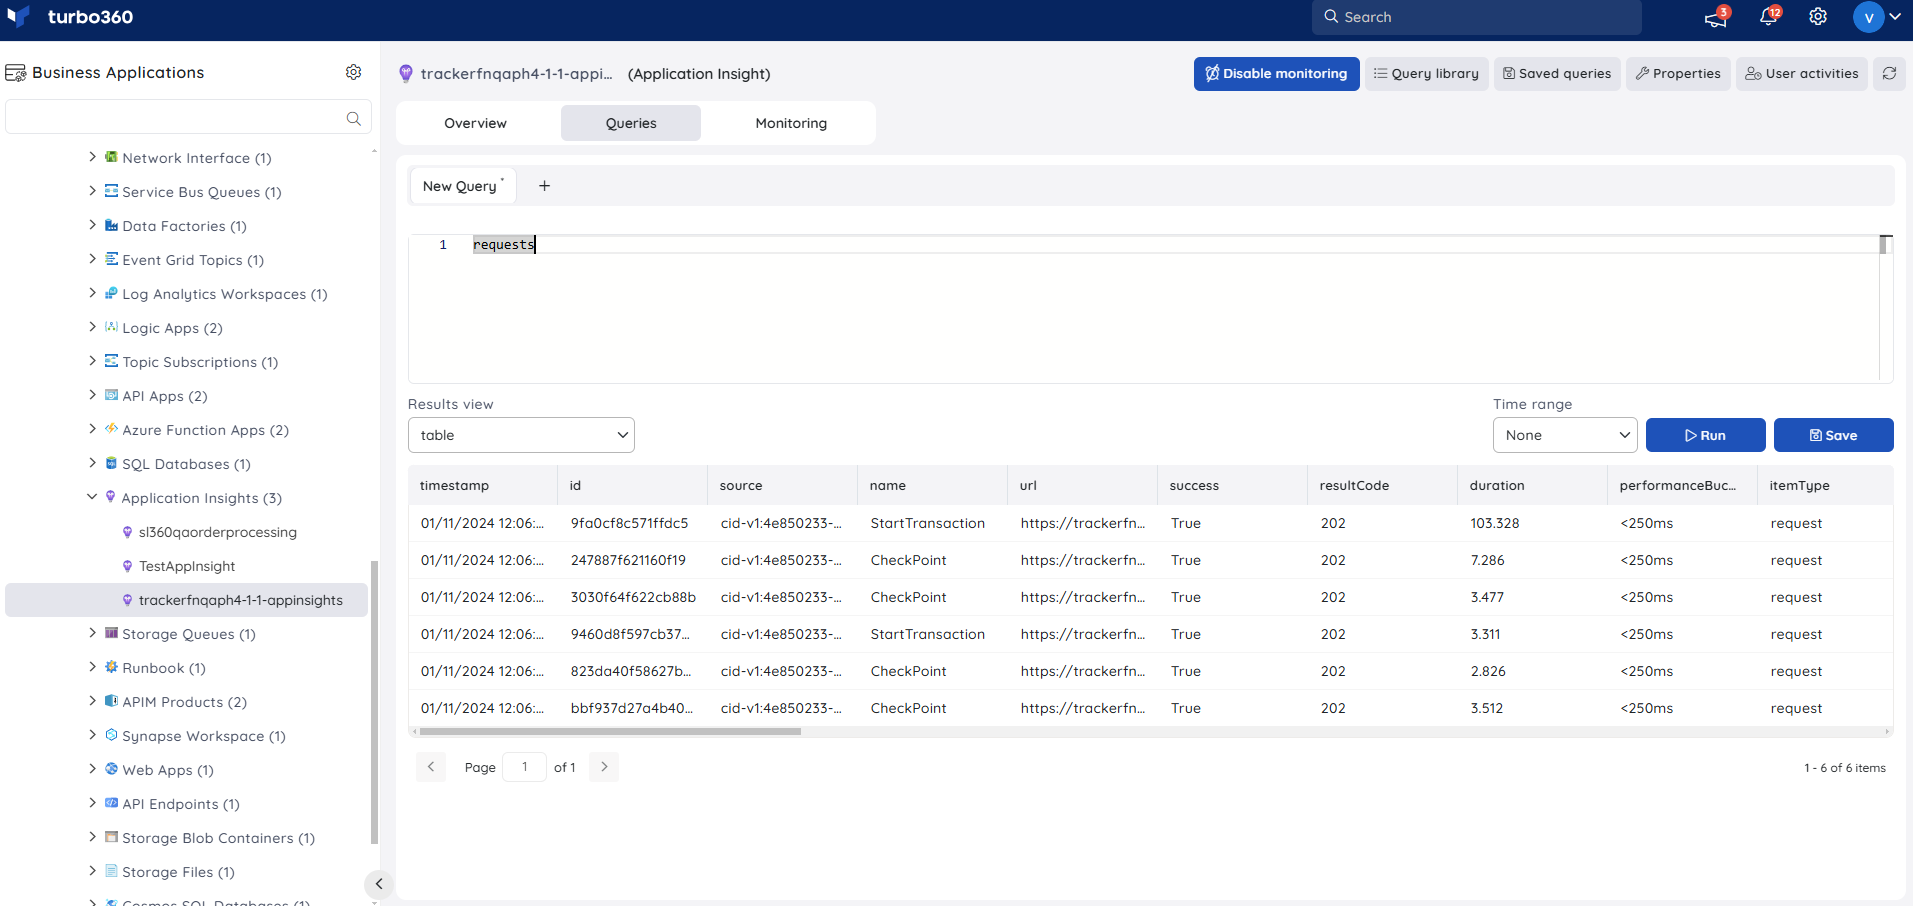
Task: Open the announcements megaphone icon
Action: coord(1716,17)
